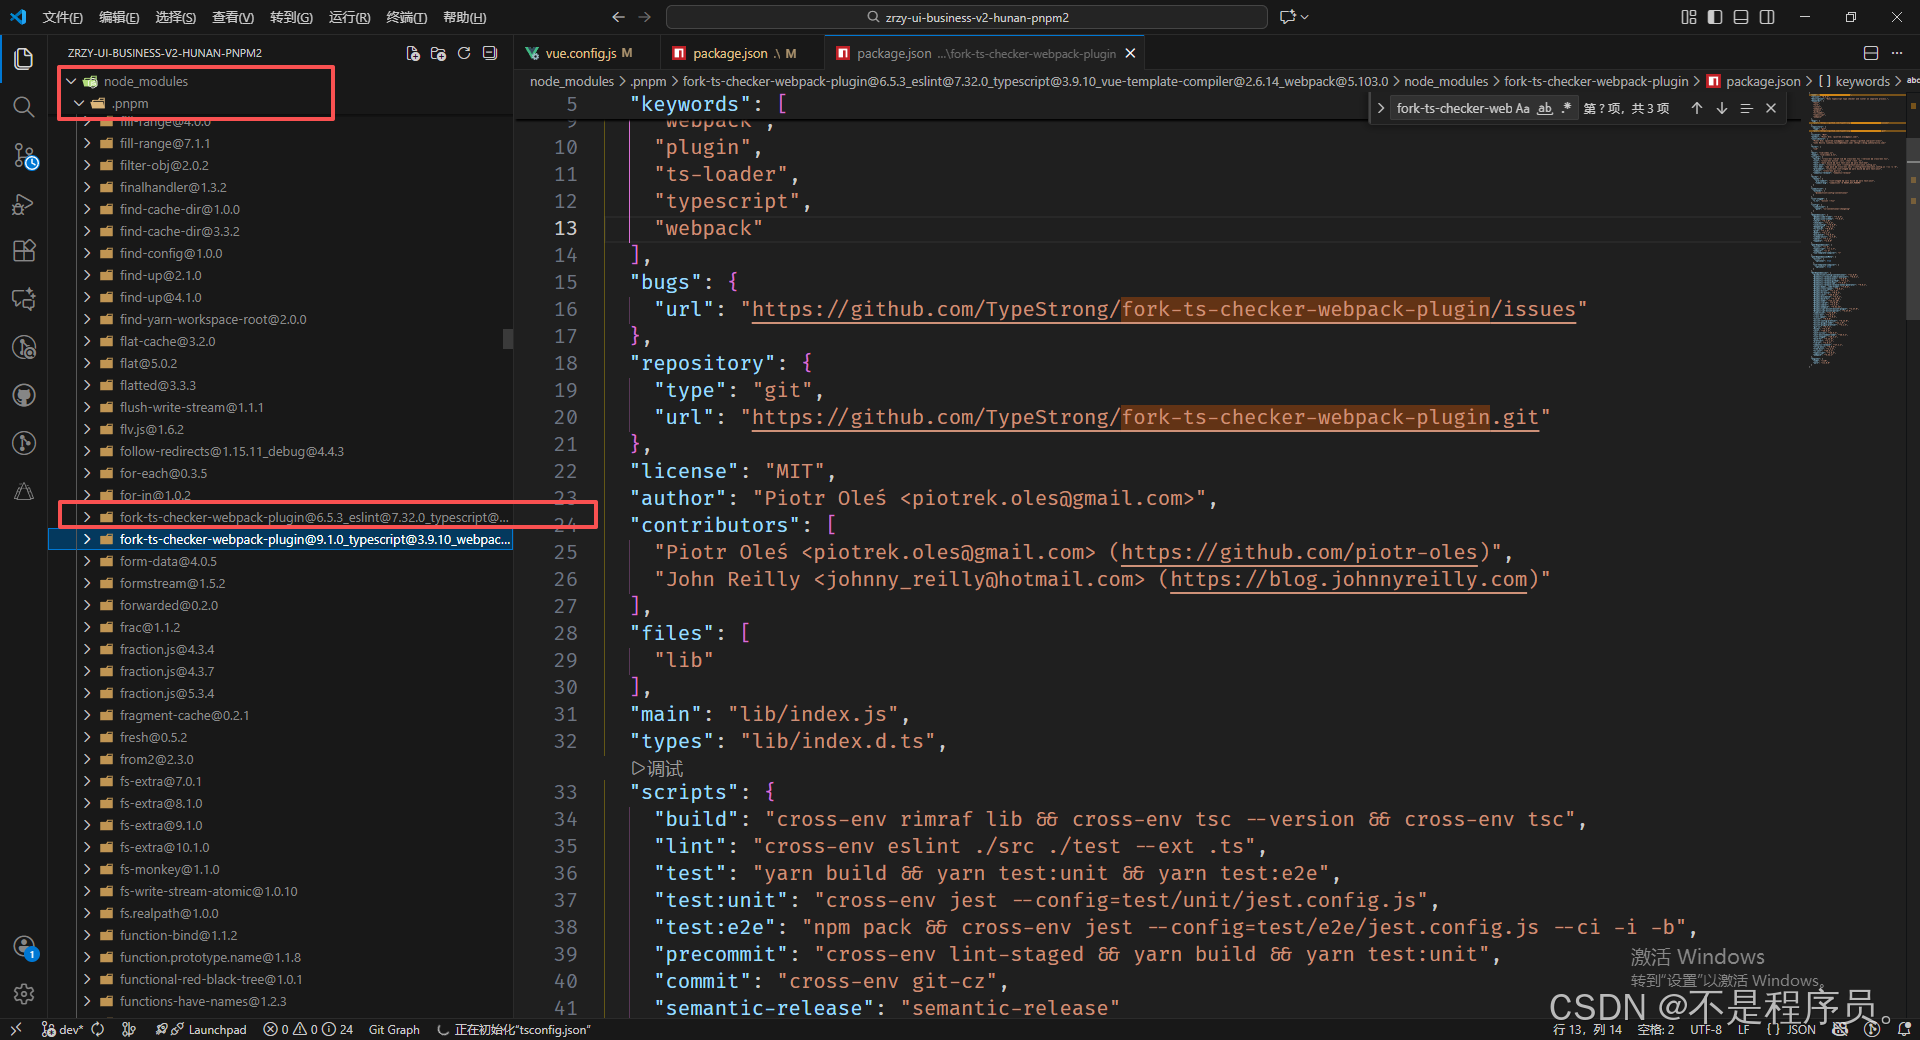Open the Run and Debug panel
This screenshot has width=1920, height=1040.
pos(24,204)
